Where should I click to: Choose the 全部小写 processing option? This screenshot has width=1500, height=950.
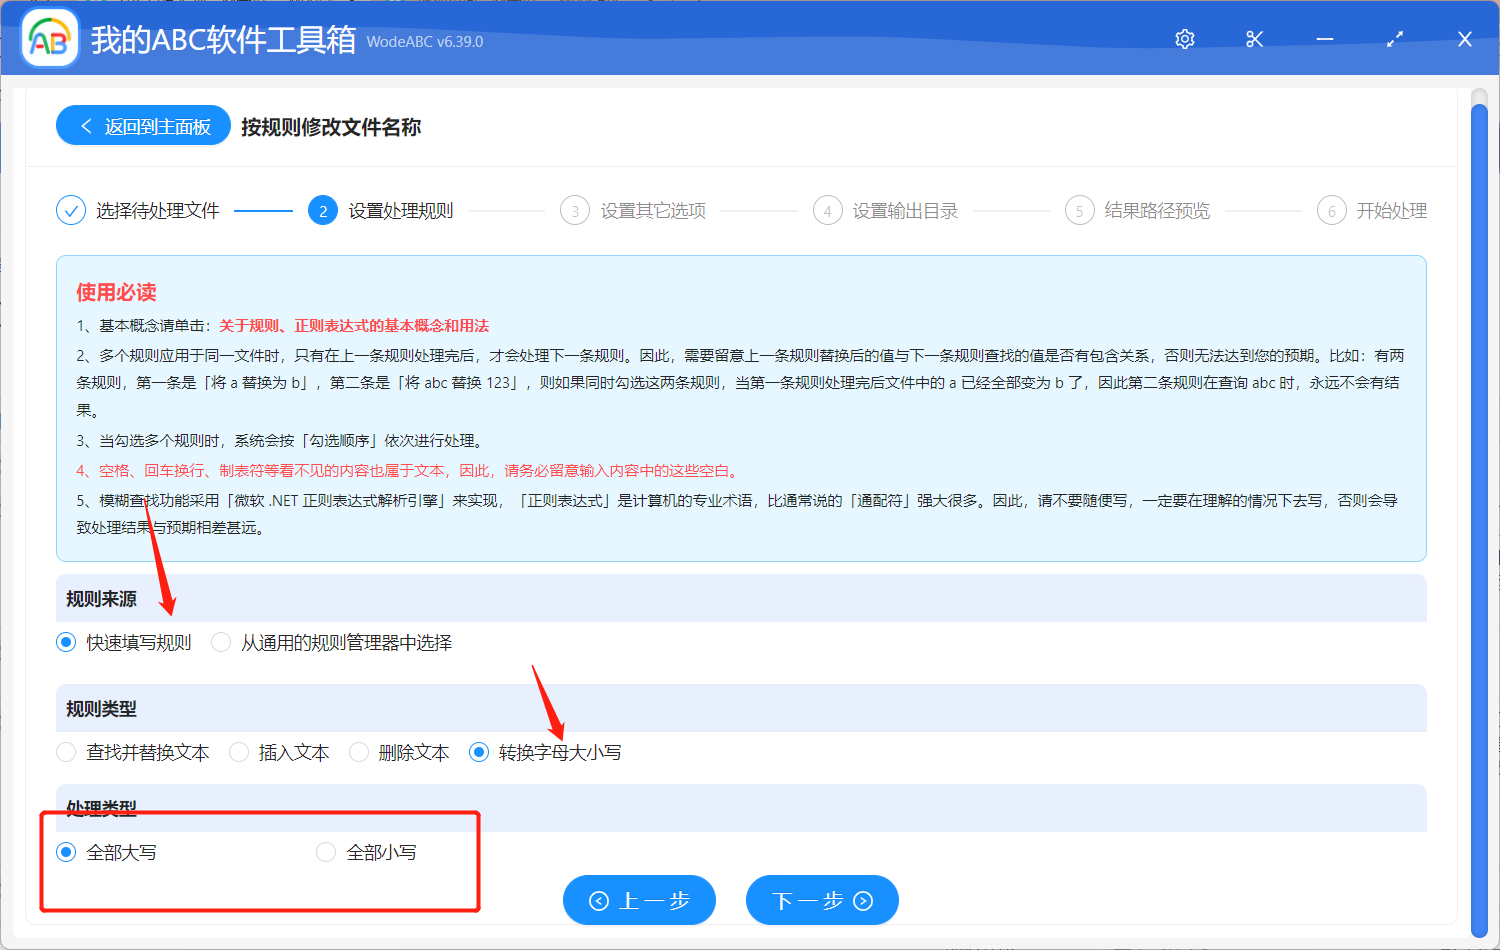tap(326, 852)
